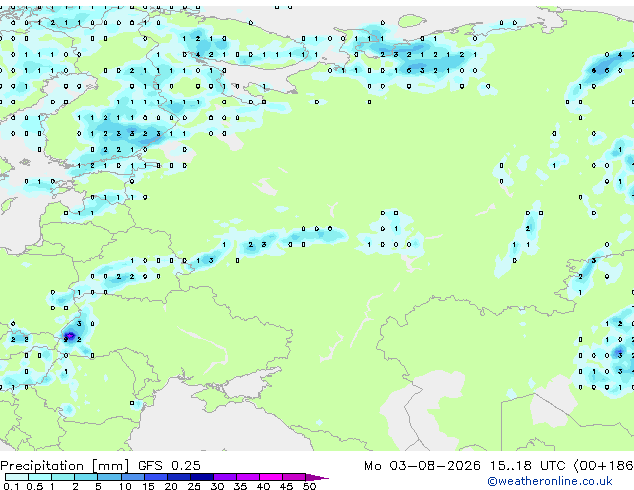Image resolution: width=634 pixels, height=490 pixels.
Task: Click the "Precipitation [mm]" title text
Action: coord(65,466)
